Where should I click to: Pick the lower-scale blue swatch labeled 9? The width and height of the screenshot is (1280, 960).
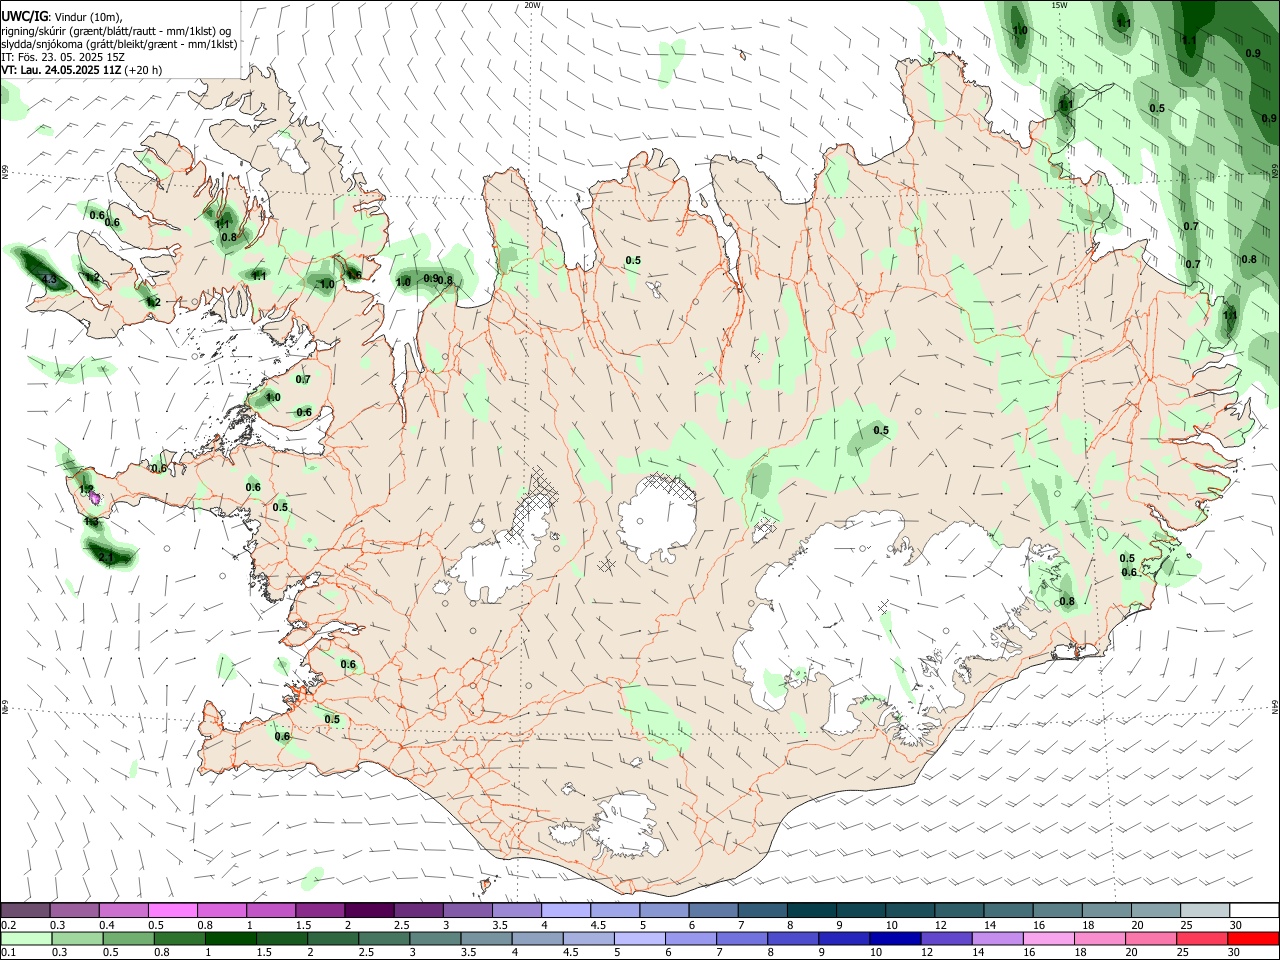click(x=845, y=938)
